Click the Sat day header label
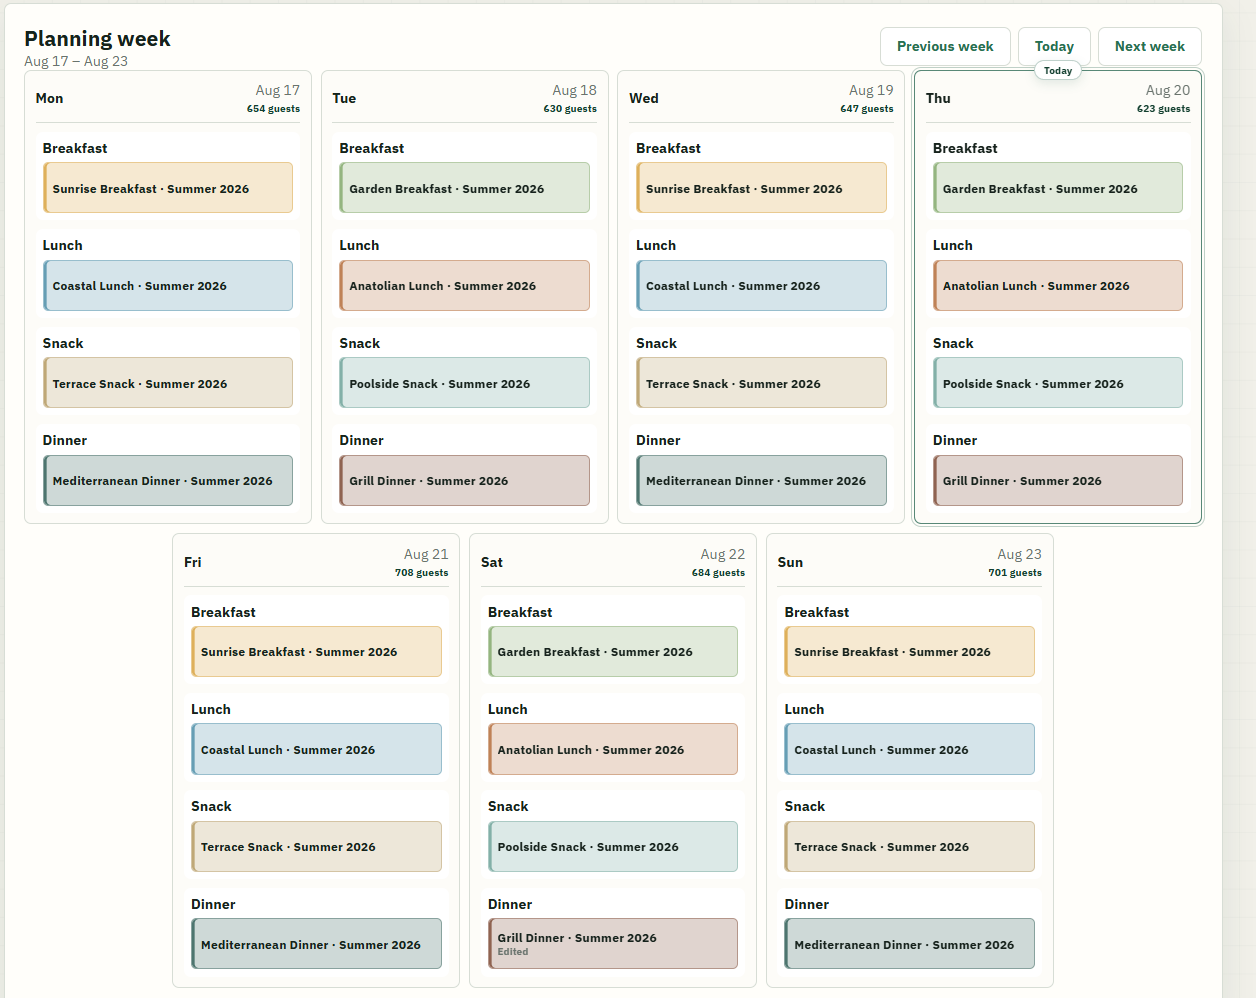1256x998 pixels. tap(492, 562)
